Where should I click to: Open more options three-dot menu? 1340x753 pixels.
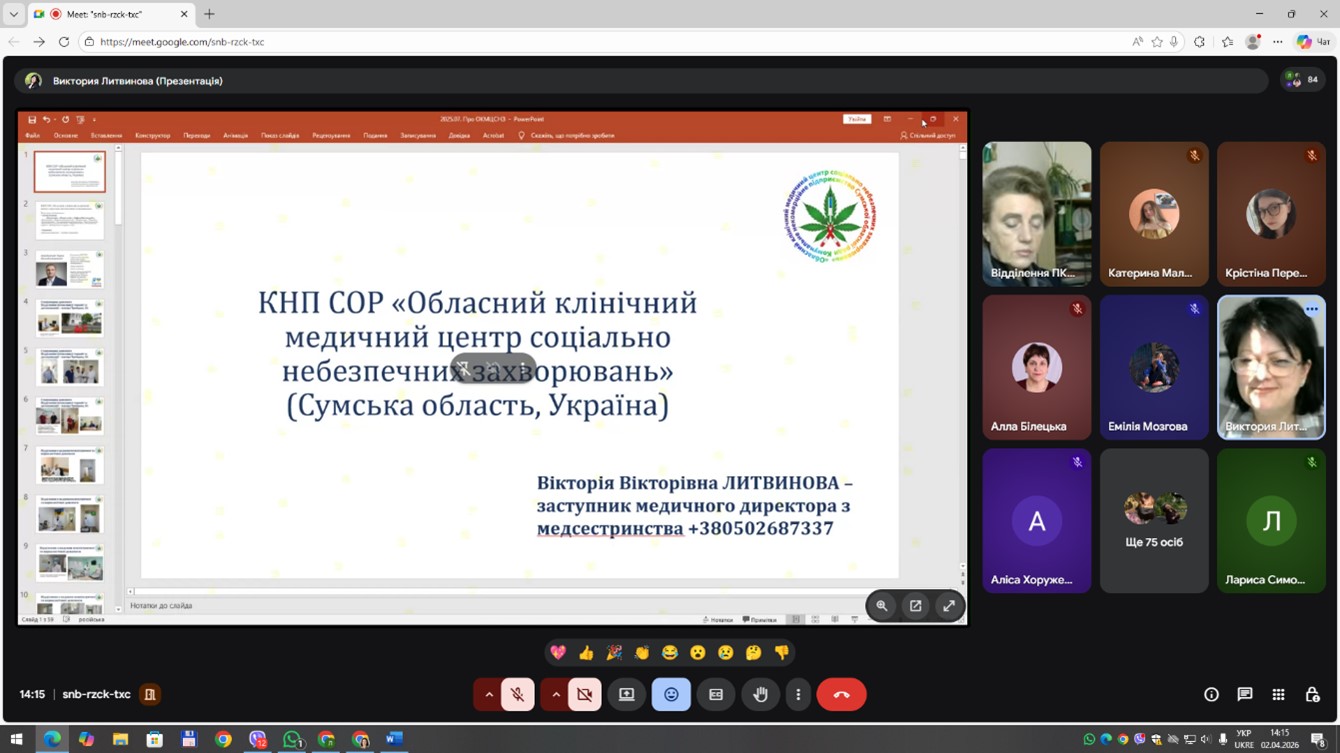(x=798, y=695)
